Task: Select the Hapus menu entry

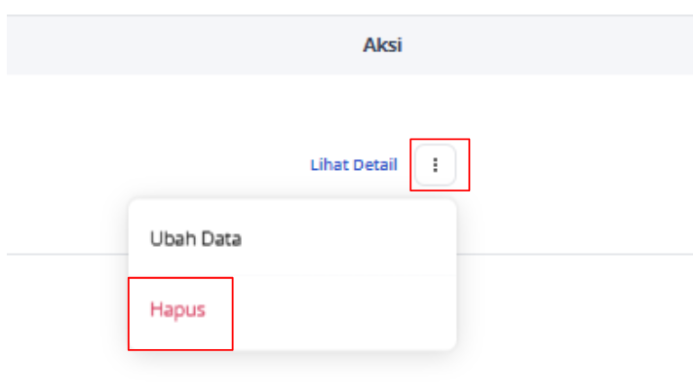Action: (292, 310)
